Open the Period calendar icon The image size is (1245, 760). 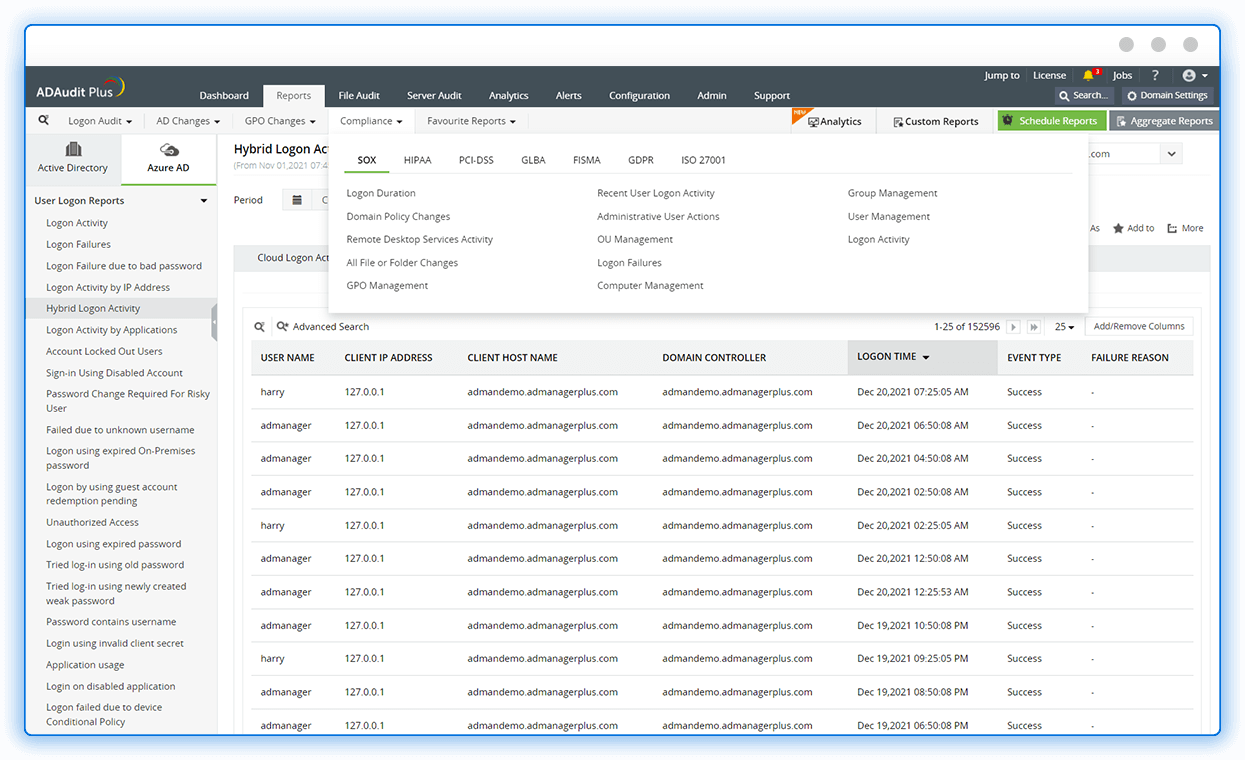pos(297,200)
